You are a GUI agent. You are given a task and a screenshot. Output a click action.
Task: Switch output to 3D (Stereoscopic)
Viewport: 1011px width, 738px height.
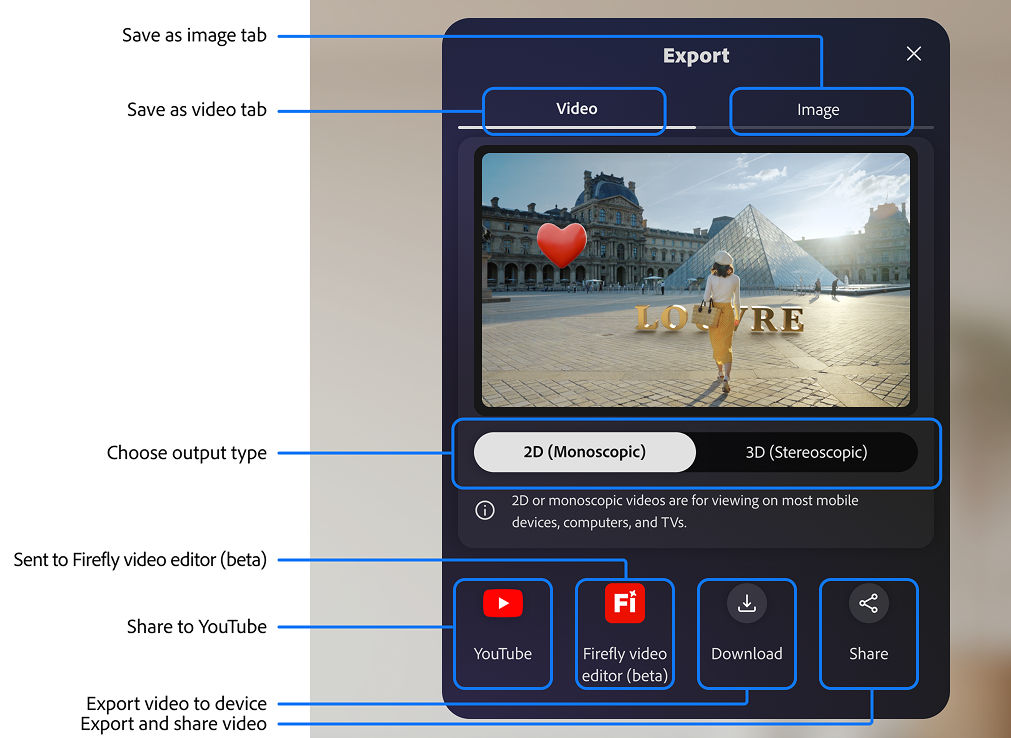click(806, 452)
